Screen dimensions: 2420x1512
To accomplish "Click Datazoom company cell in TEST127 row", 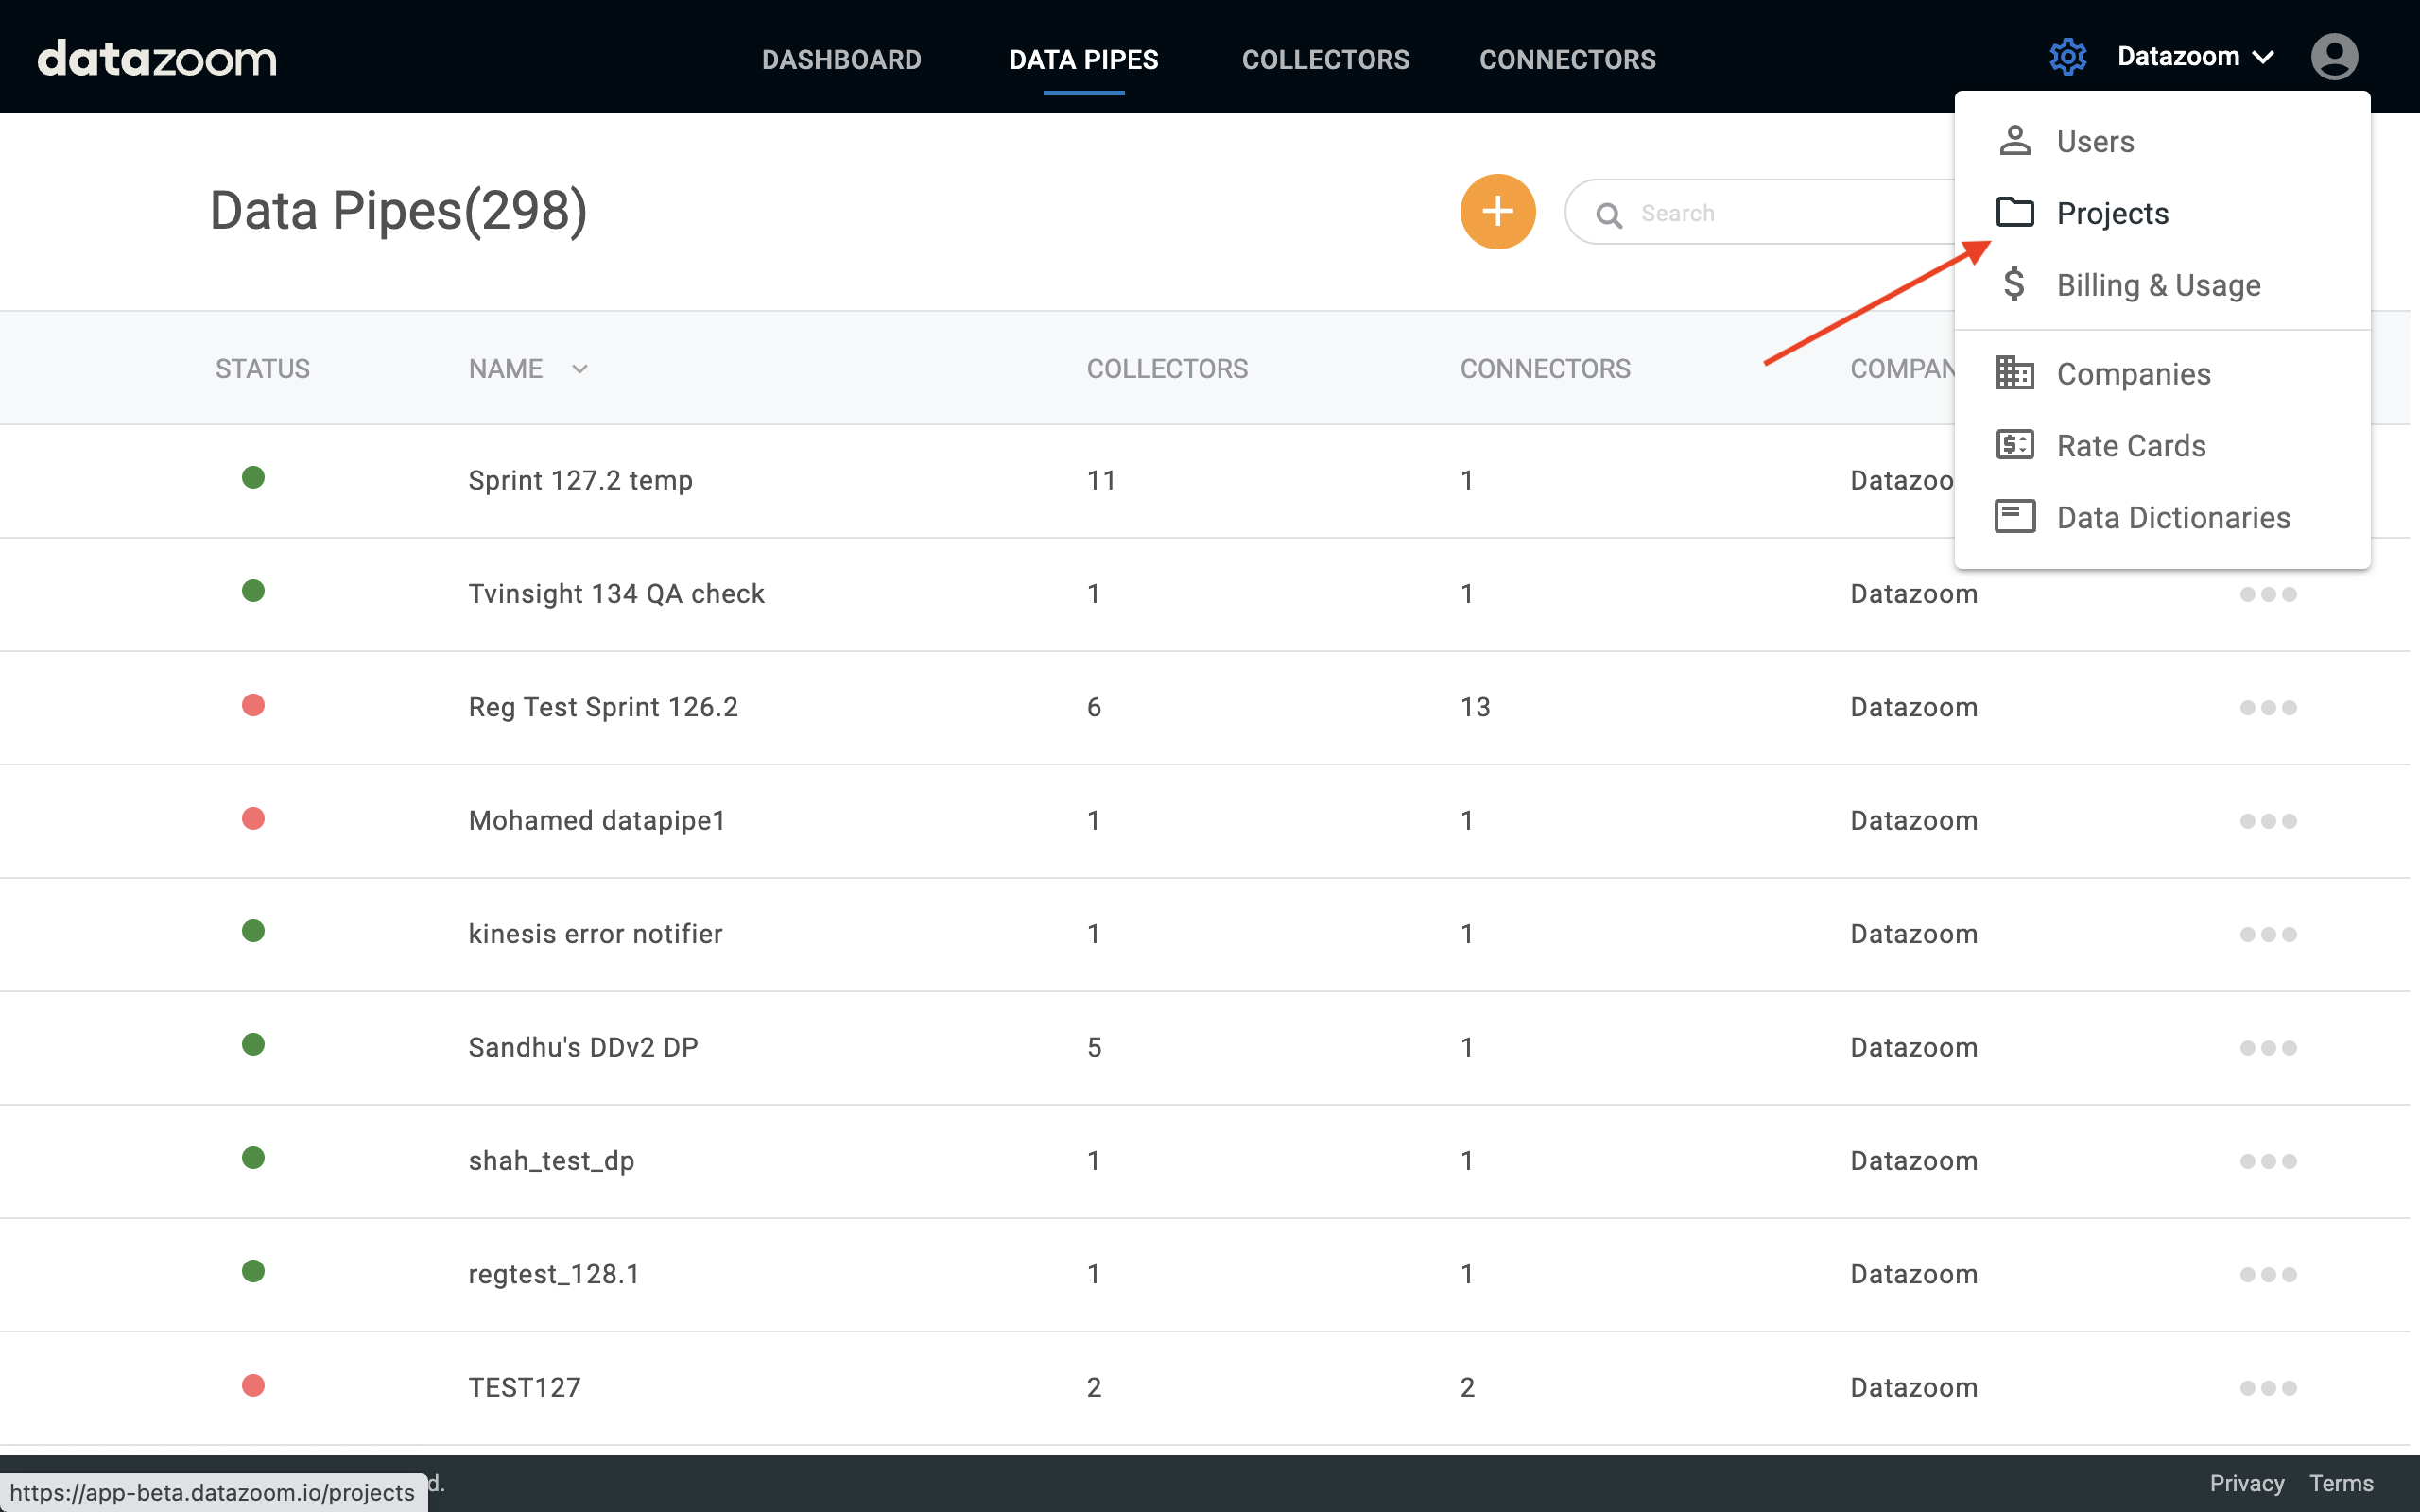I will point(1913,1387).
